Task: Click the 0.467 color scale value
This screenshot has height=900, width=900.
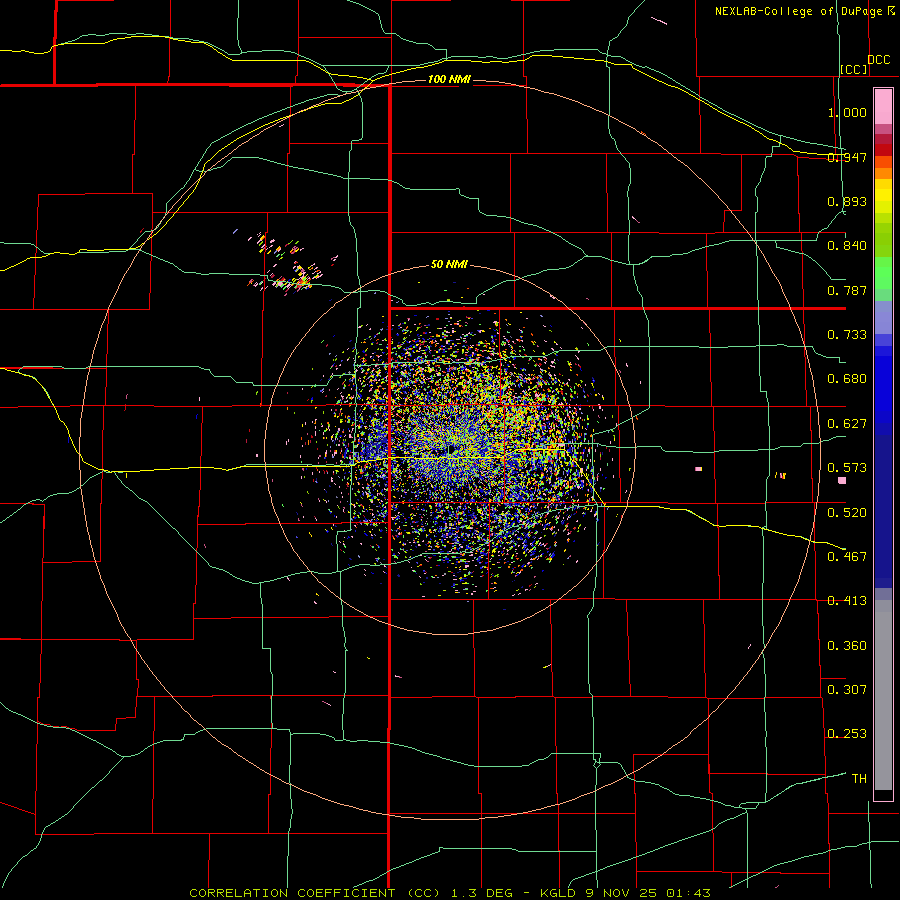Action: point(847,557)
